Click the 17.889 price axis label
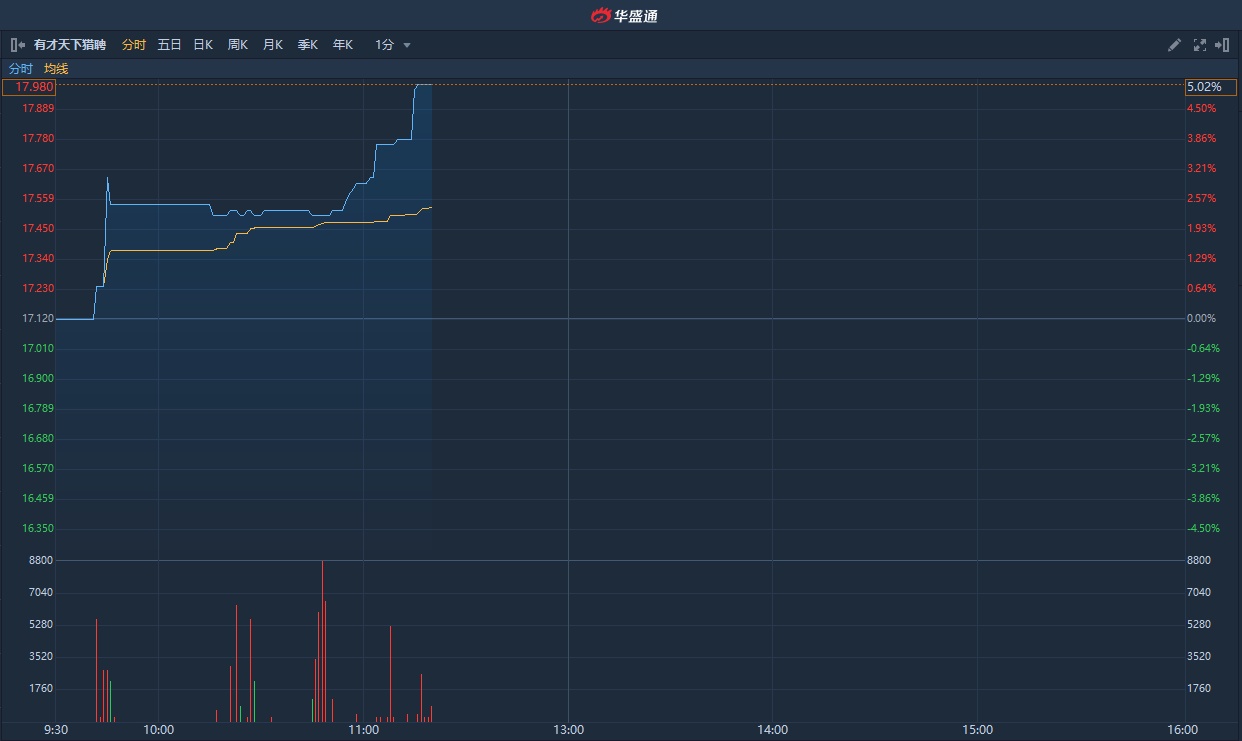1242x741 pixels. pos(38,108)
